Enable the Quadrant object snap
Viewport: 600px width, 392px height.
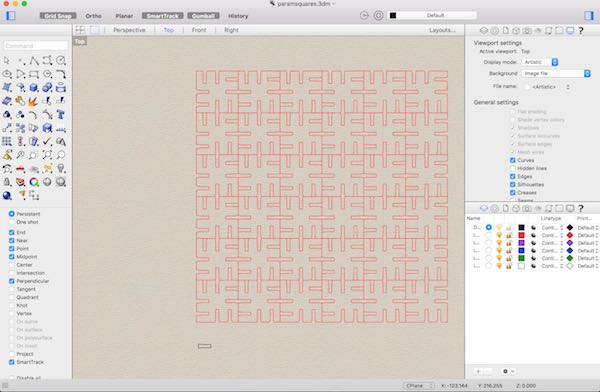click(x=11, y=297)
